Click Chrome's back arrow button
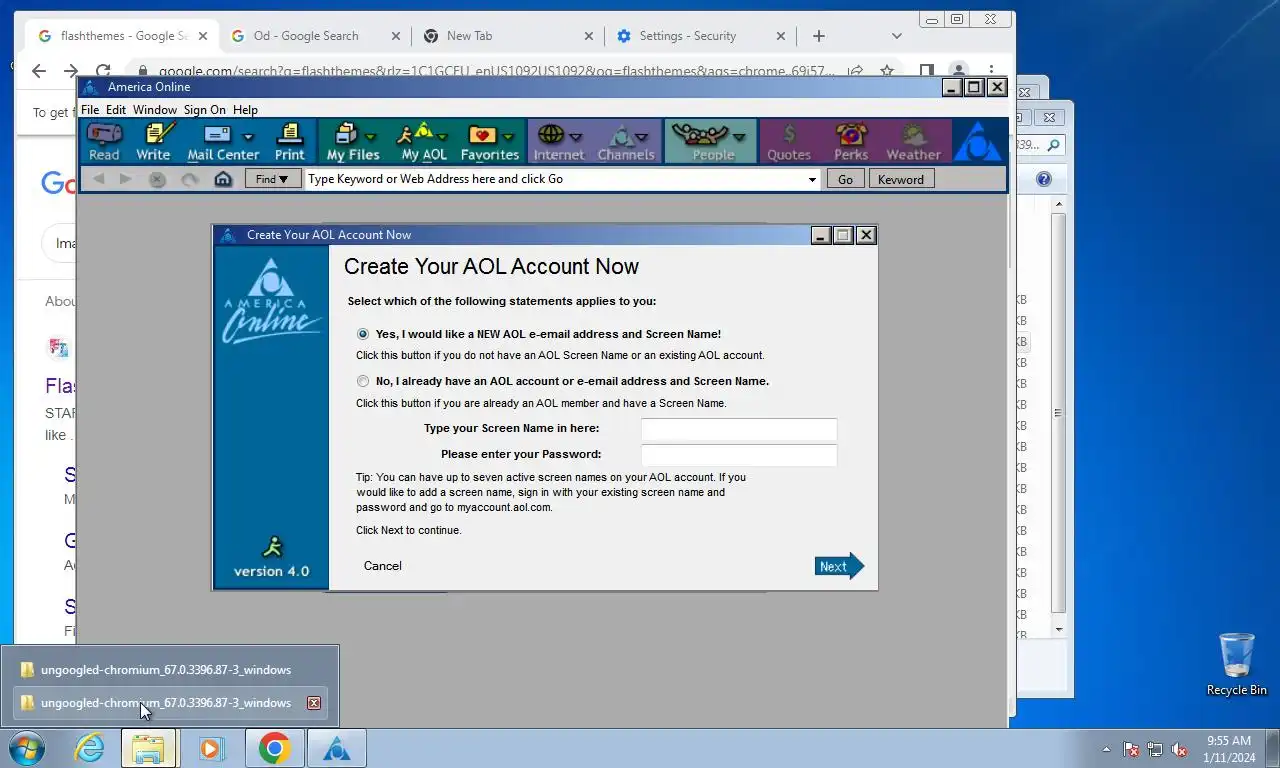This screenshot has width=1280, height=768. [39, 71]
